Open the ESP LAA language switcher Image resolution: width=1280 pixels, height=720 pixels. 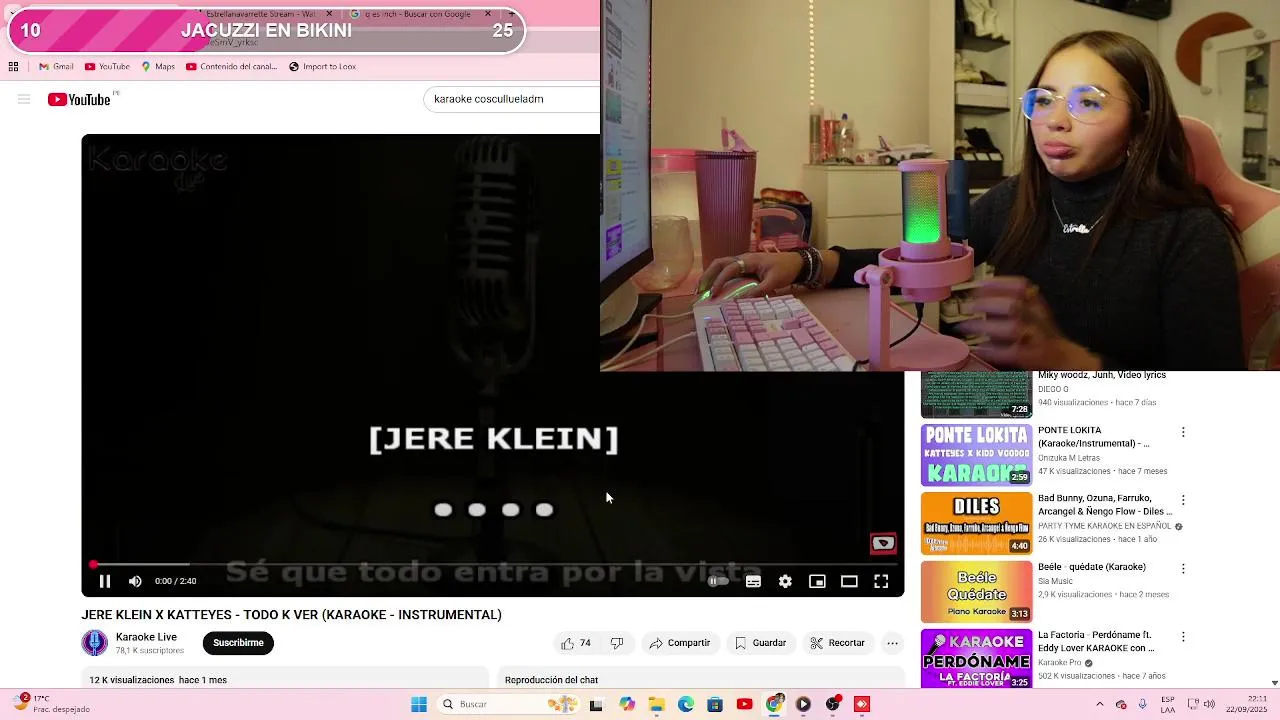[x=1168, y=704]
